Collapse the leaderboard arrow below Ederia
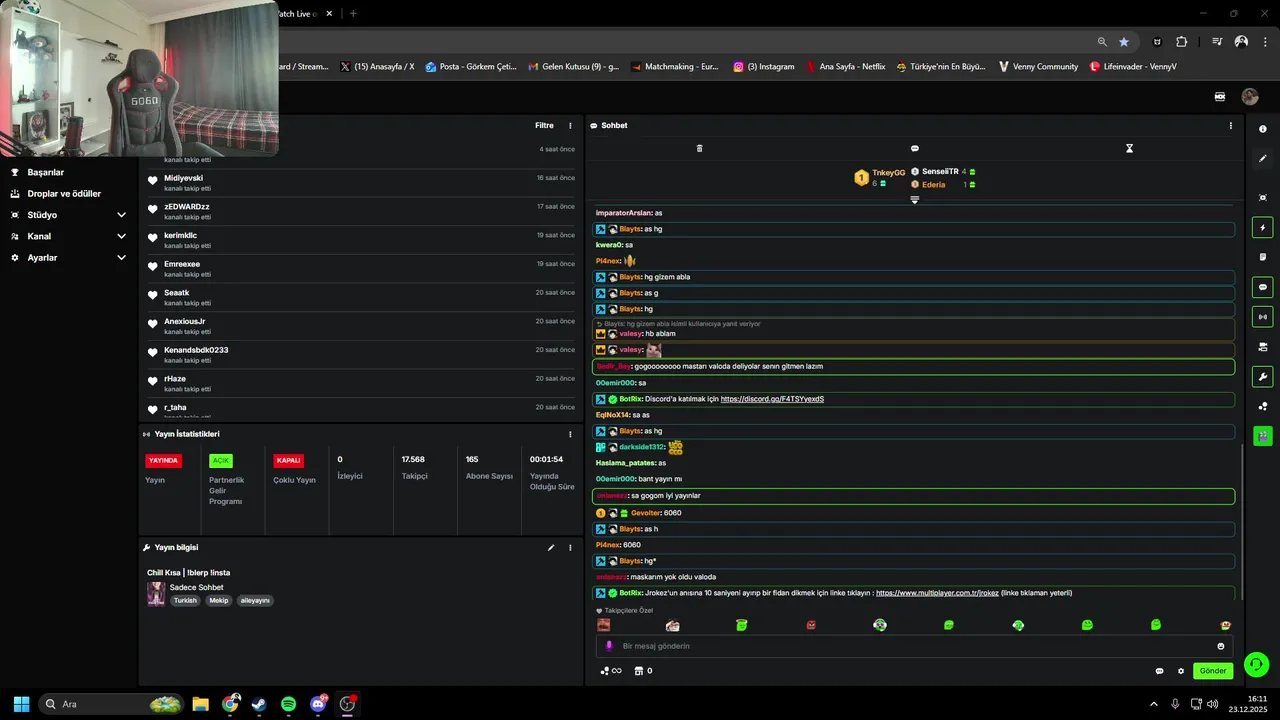1280x720 pixels. 914,200
